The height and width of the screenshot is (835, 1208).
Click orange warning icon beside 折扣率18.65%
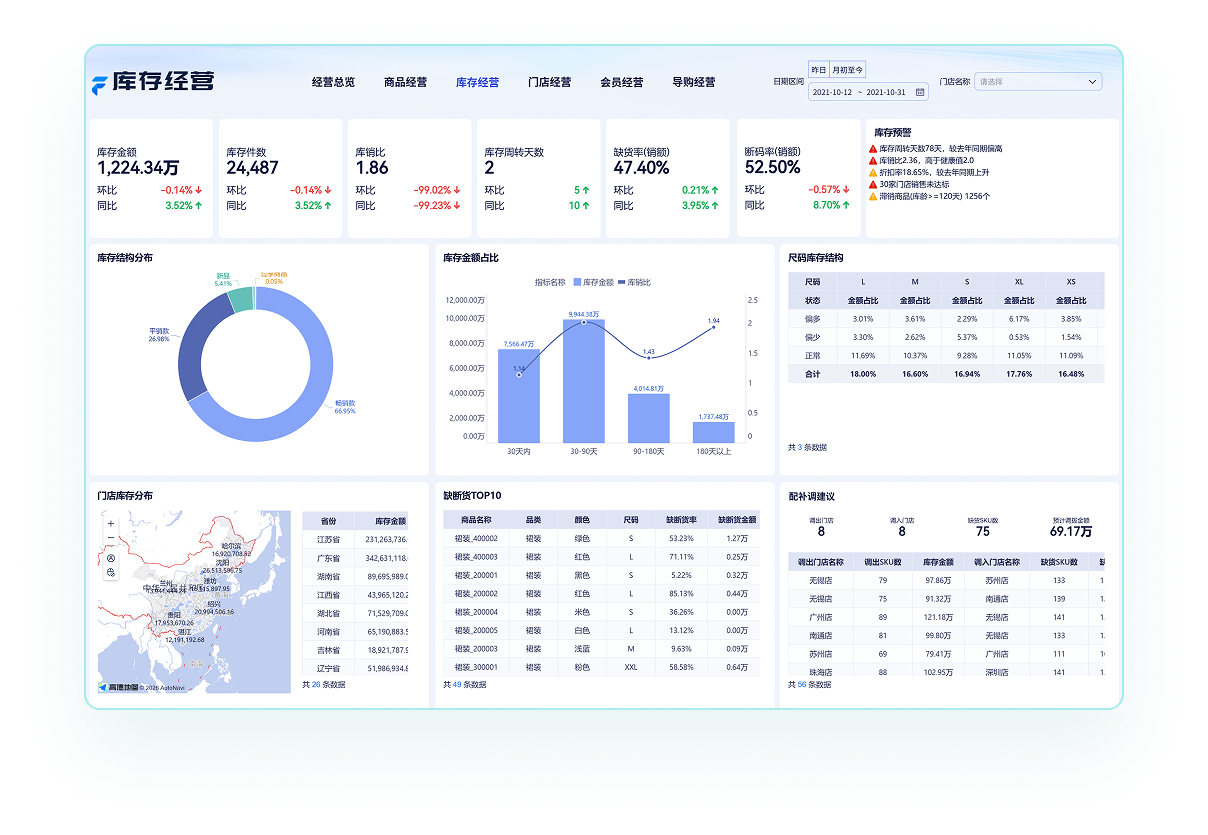(873, 172)
